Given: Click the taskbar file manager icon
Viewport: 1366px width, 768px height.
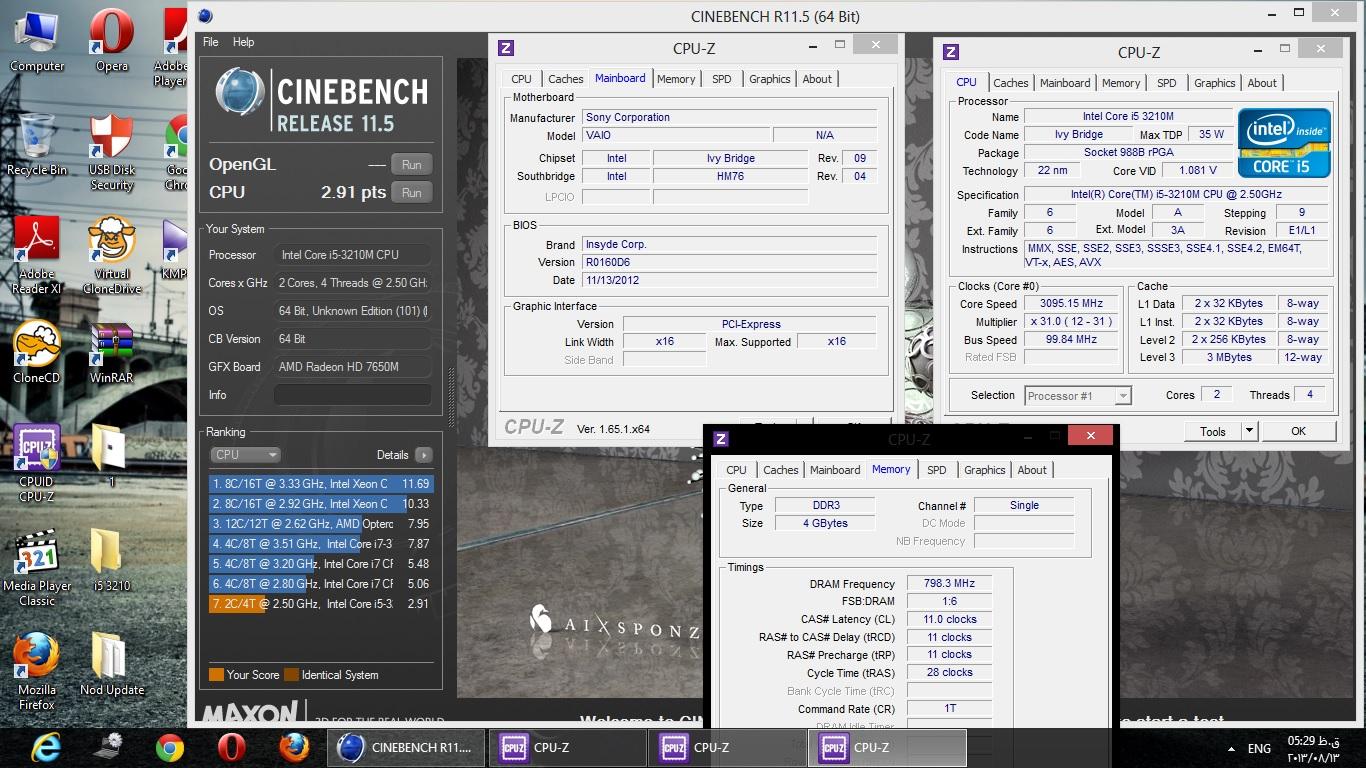Looking at the screenshot, I should (108, 747).
